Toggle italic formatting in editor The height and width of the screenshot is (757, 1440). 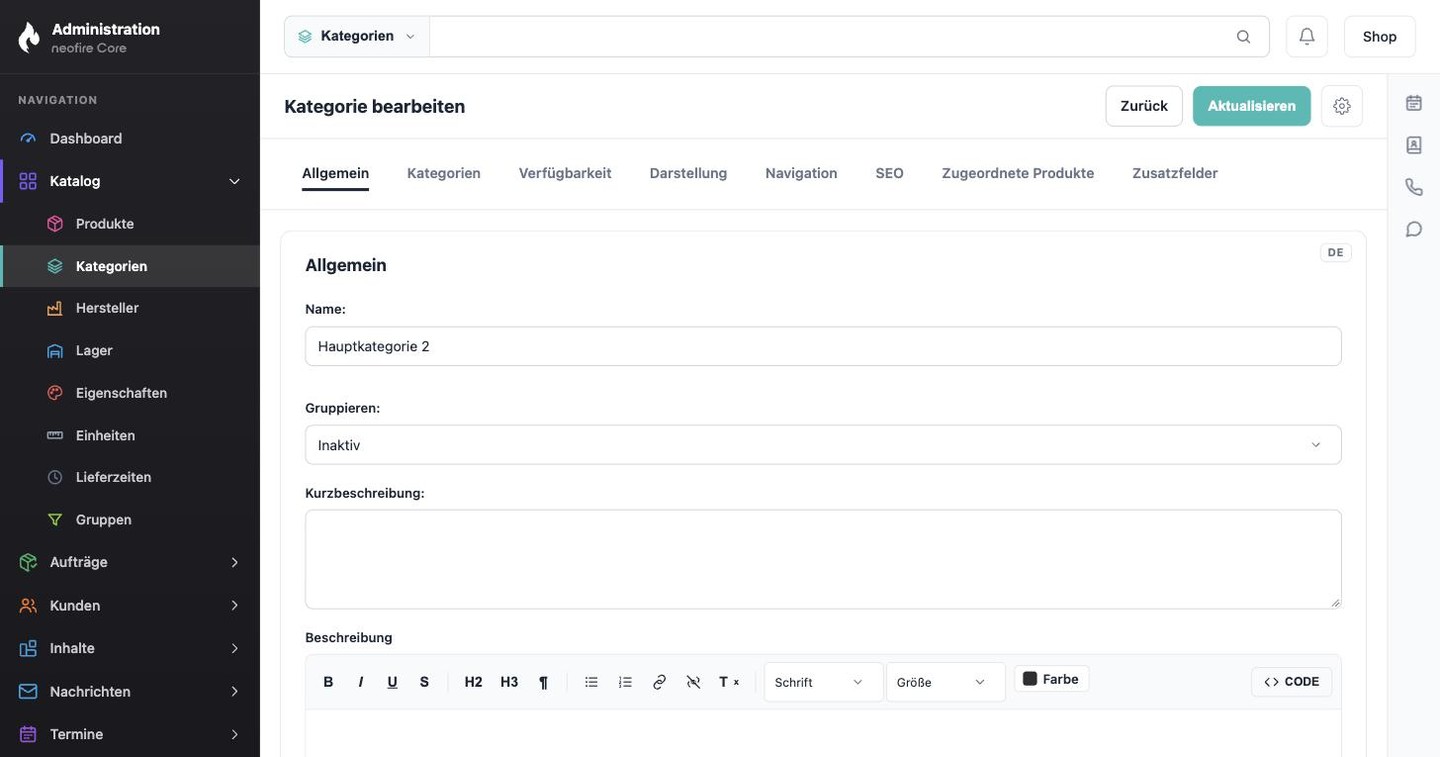tap(360, 682)
